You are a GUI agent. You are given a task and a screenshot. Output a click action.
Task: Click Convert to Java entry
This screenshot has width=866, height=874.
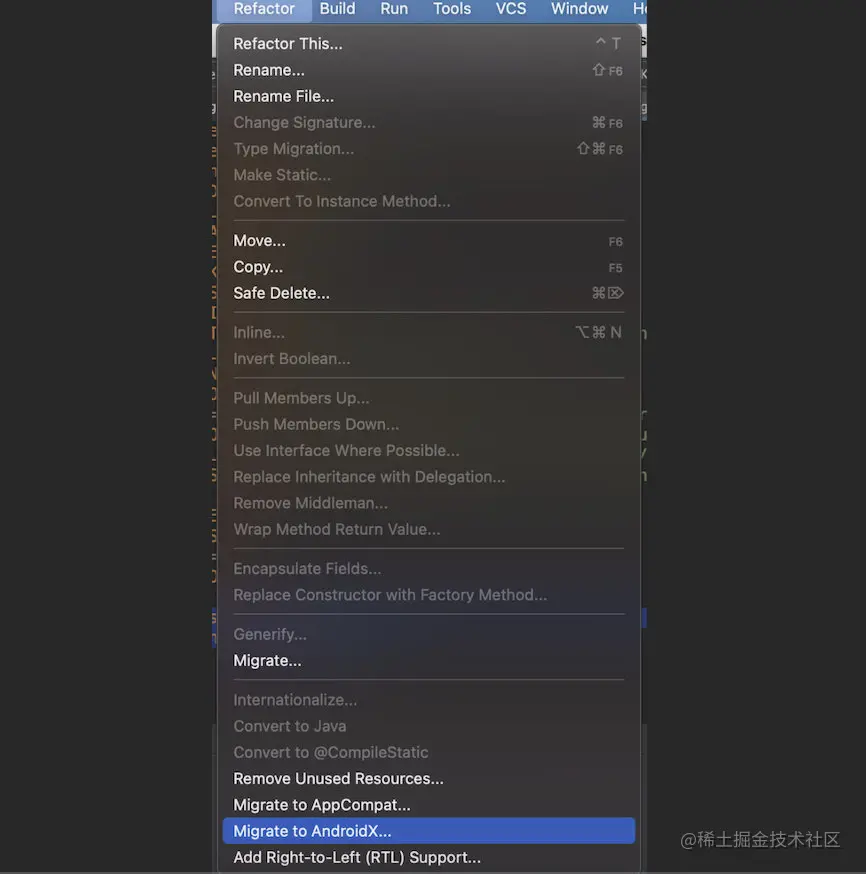click(x=429, y=726)
